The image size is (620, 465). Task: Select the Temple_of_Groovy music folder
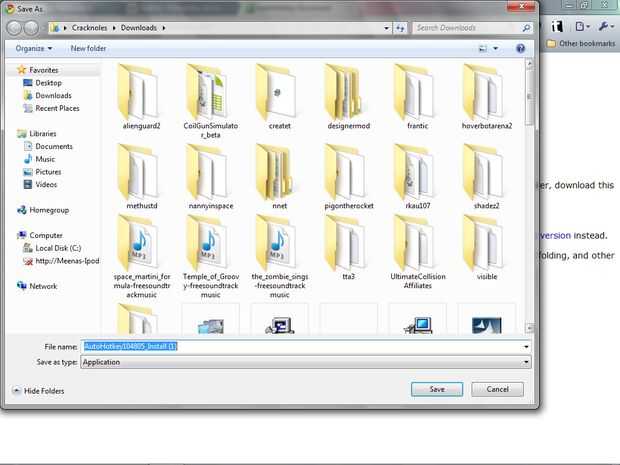210,257
